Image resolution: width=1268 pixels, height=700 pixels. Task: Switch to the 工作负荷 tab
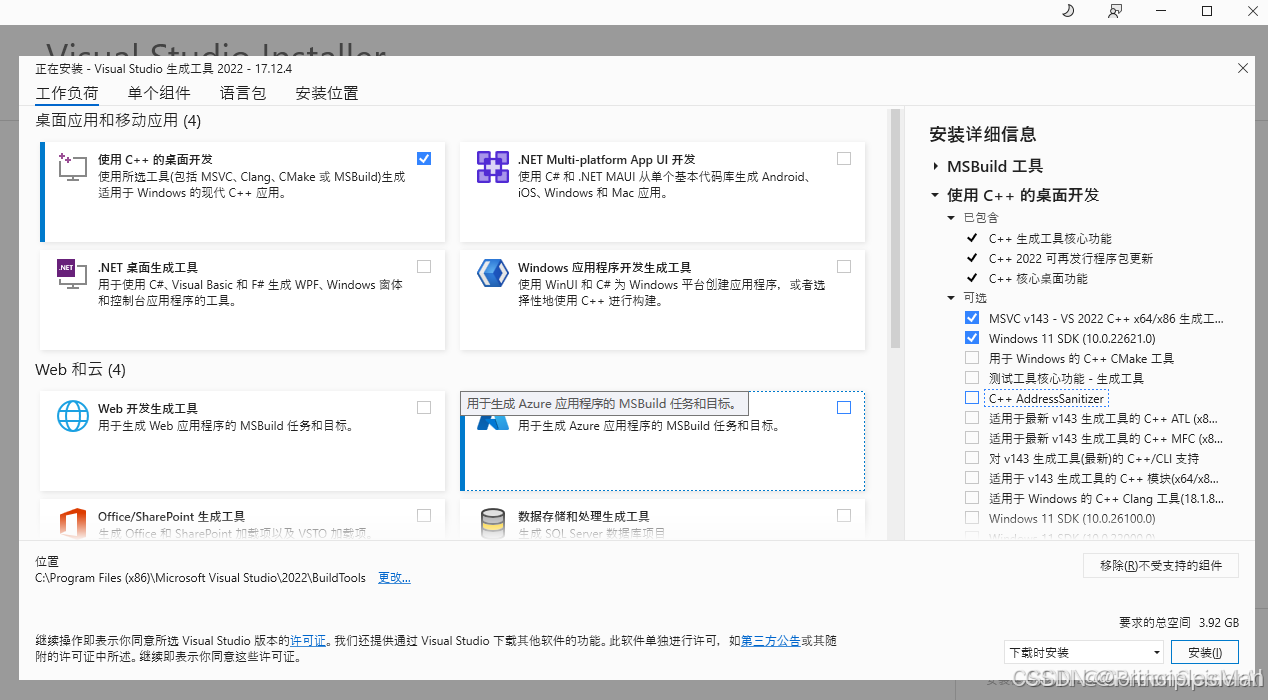coord(67,94)
